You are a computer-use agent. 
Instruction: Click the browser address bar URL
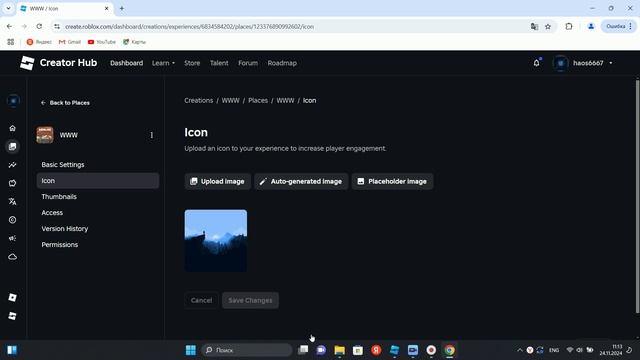(189, 27)
